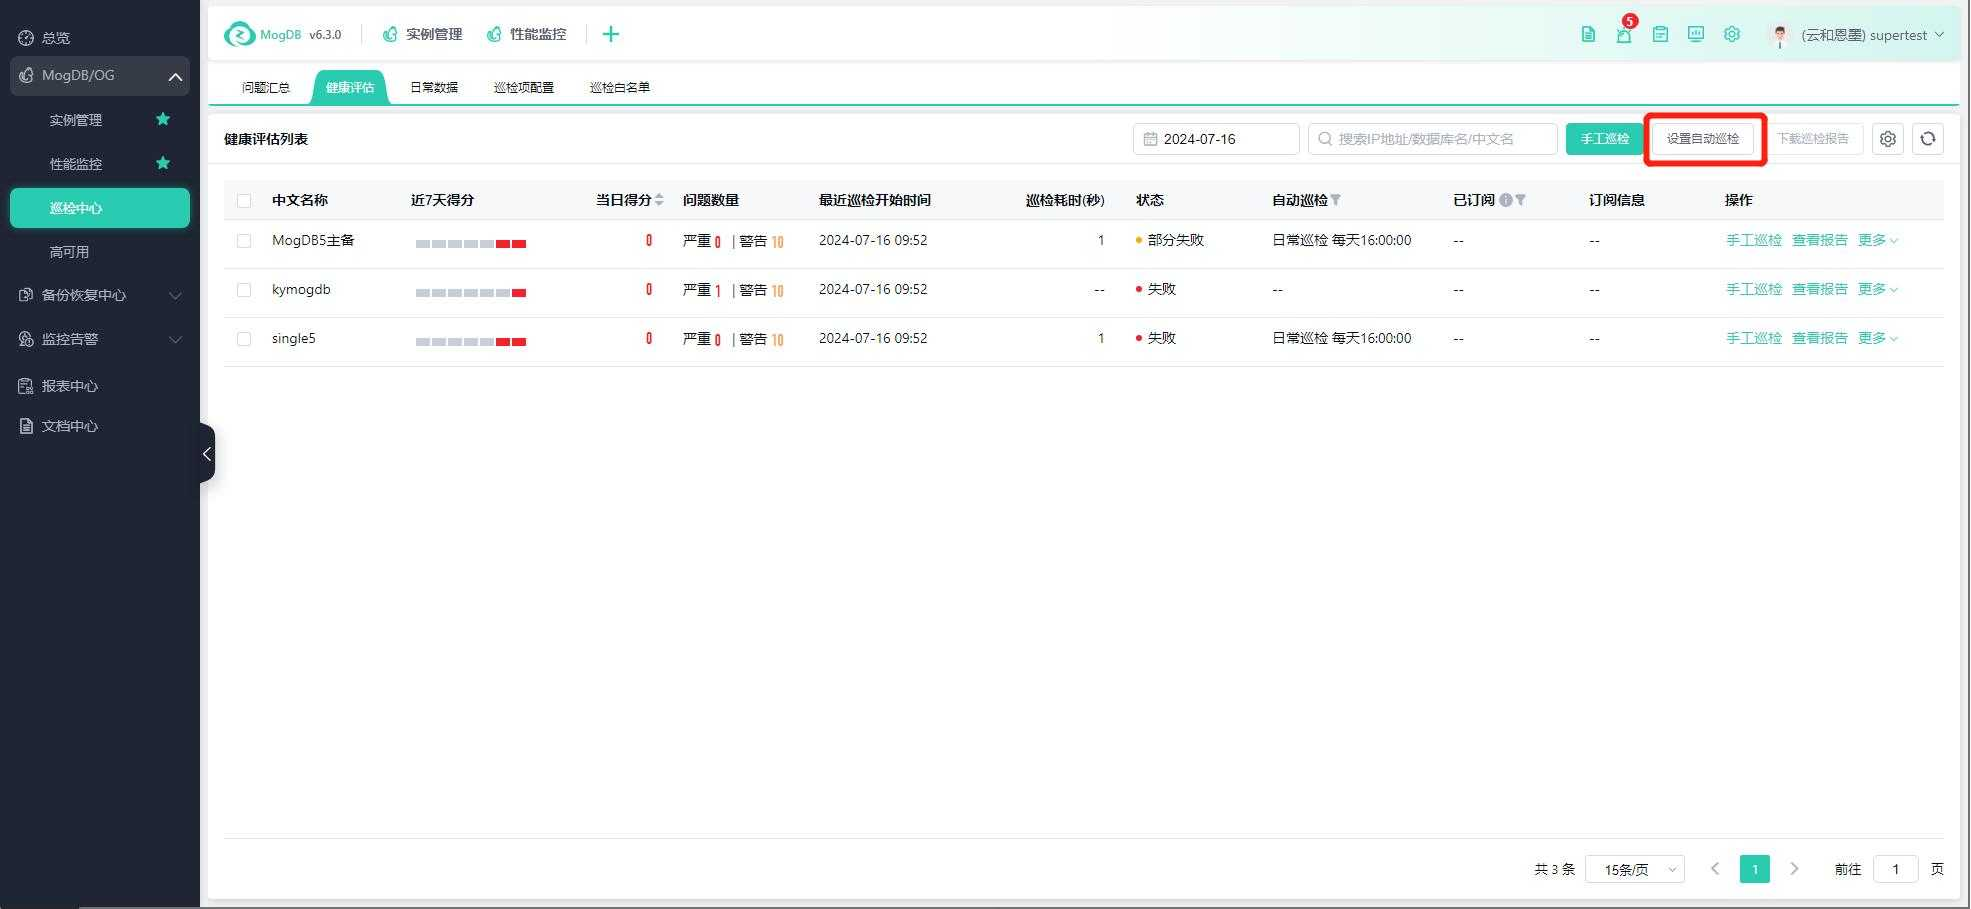Click 手工巡检 link for single5 row
The height and width of the screenshot is (909, 1971).
click(x=1754, y=338)
